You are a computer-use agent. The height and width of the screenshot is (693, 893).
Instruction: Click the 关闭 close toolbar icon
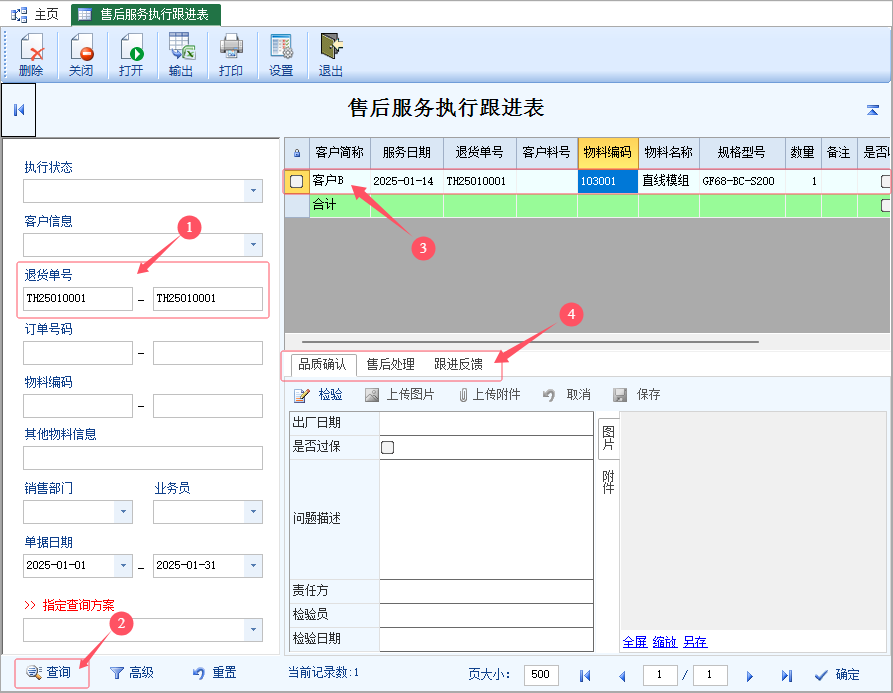(81, 55)
